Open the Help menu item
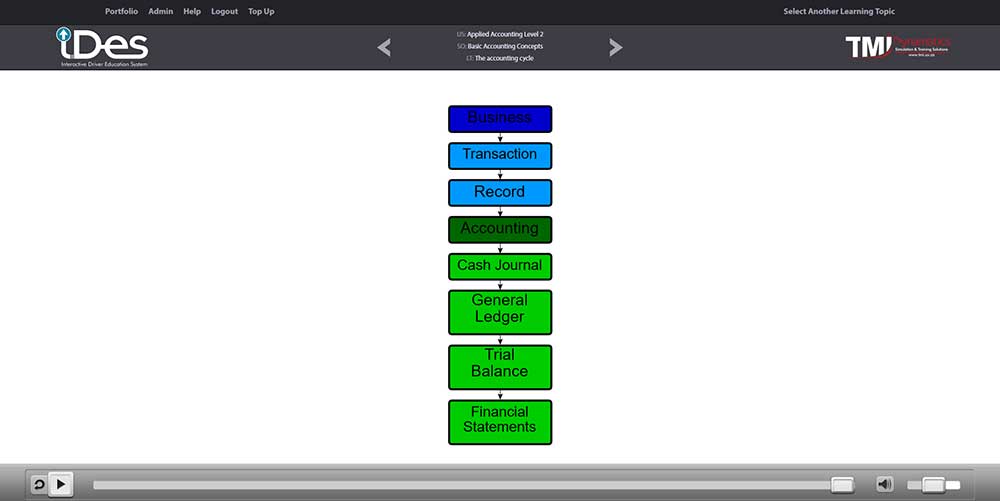 tap(192, 12)
